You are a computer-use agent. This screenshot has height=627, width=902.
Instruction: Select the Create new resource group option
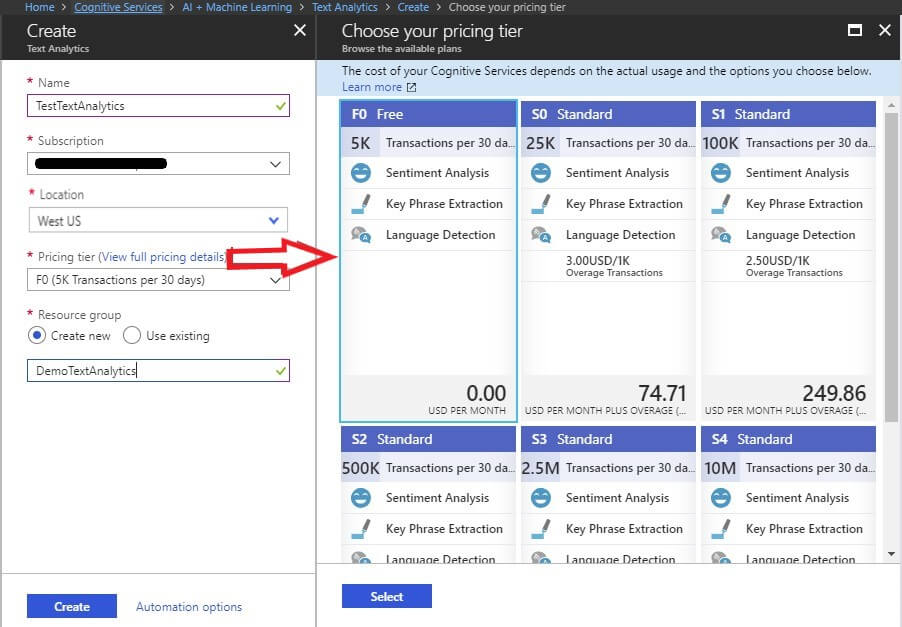(x=37, y=335)
